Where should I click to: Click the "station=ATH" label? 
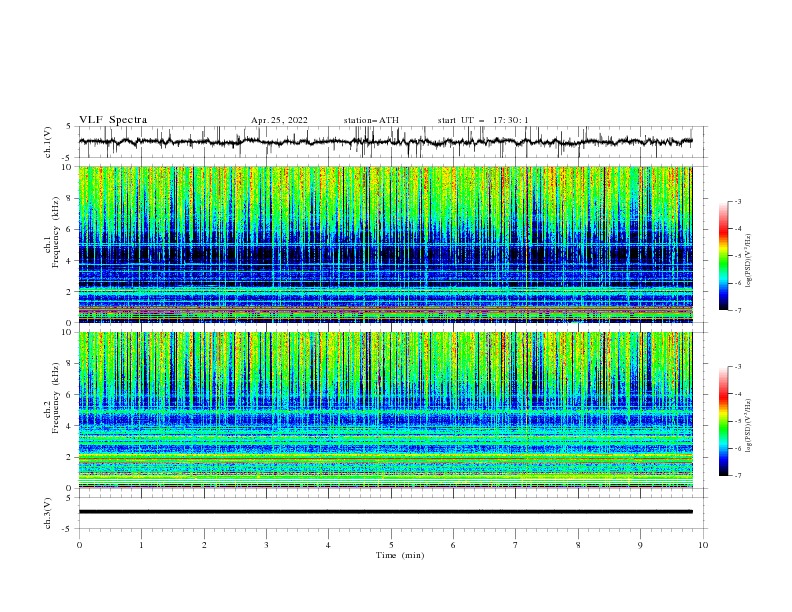371,120
